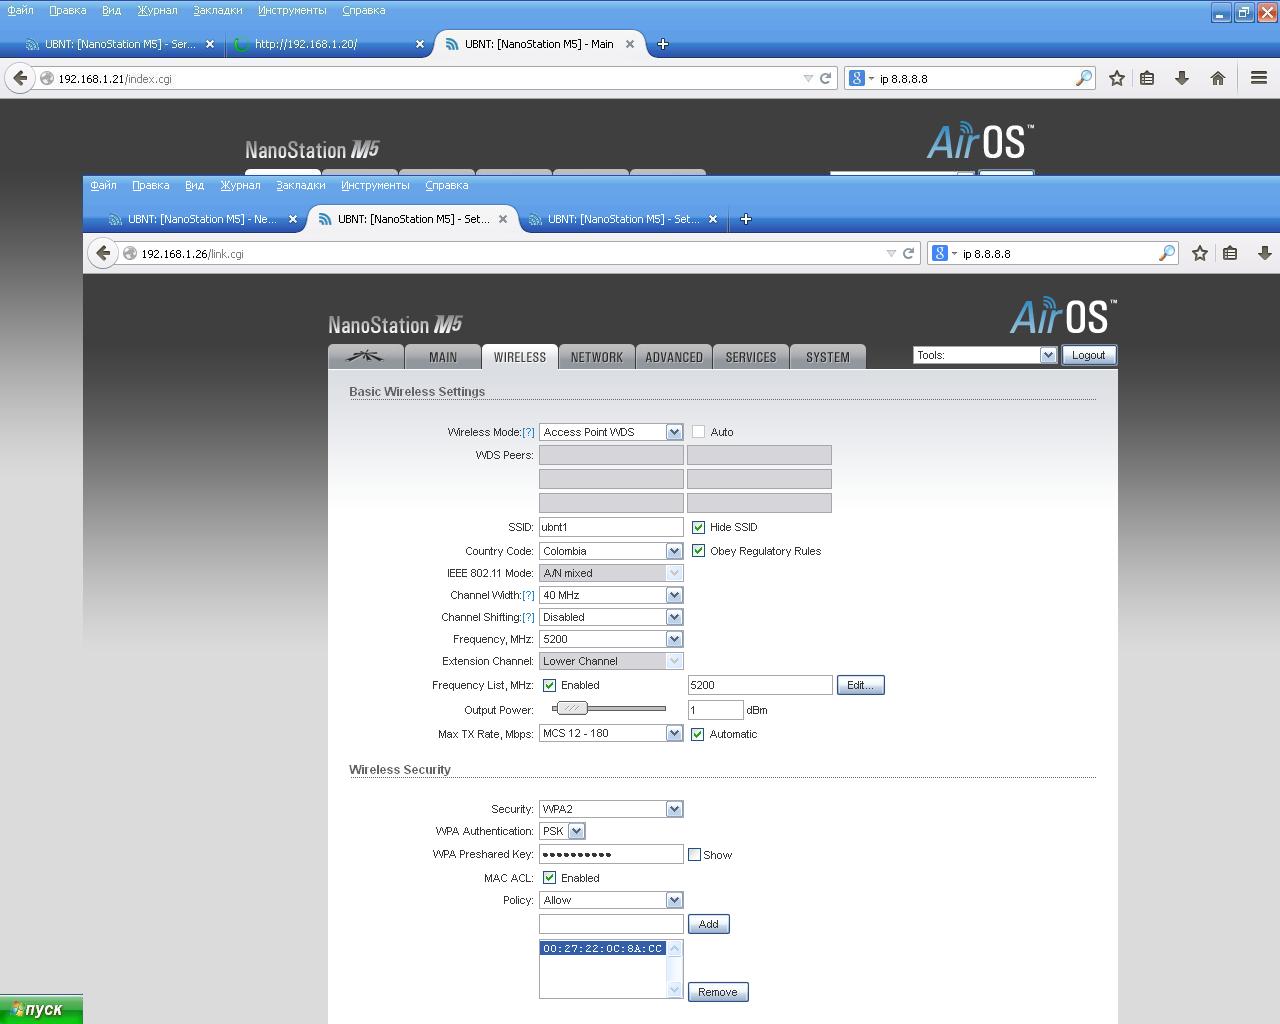This screenshot has height=1024, width=1280.
Task: Reload page in background browser window
Action: point(825,78)
